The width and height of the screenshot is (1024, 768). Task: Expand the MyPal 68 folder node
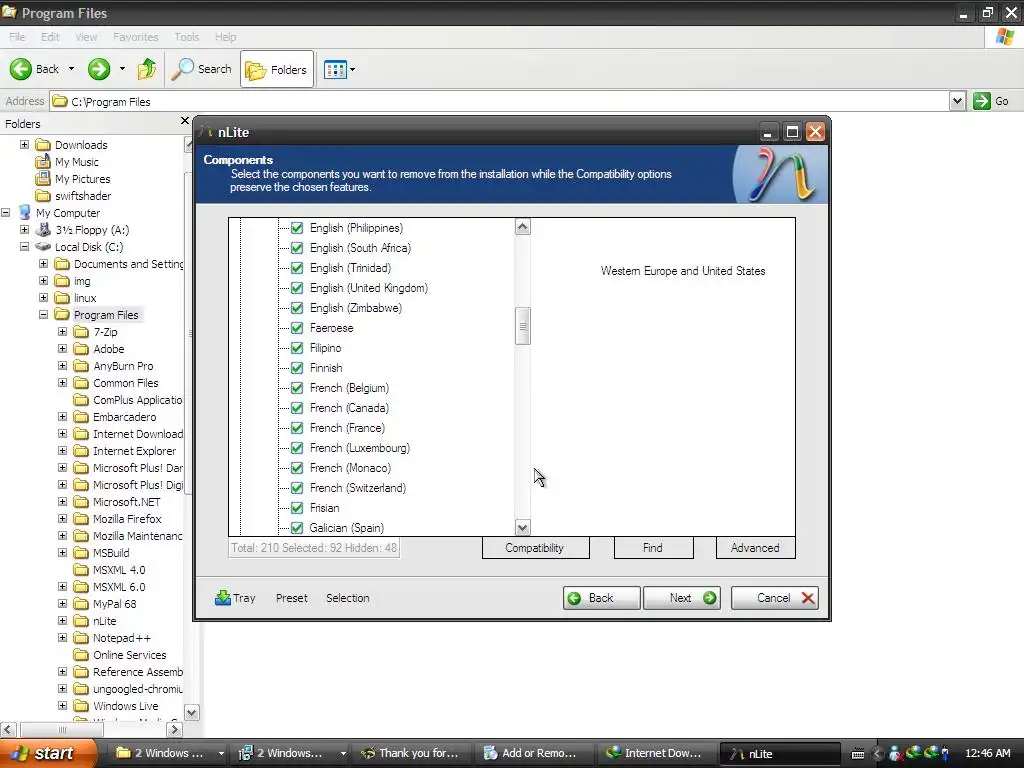(x=62, y=603)
